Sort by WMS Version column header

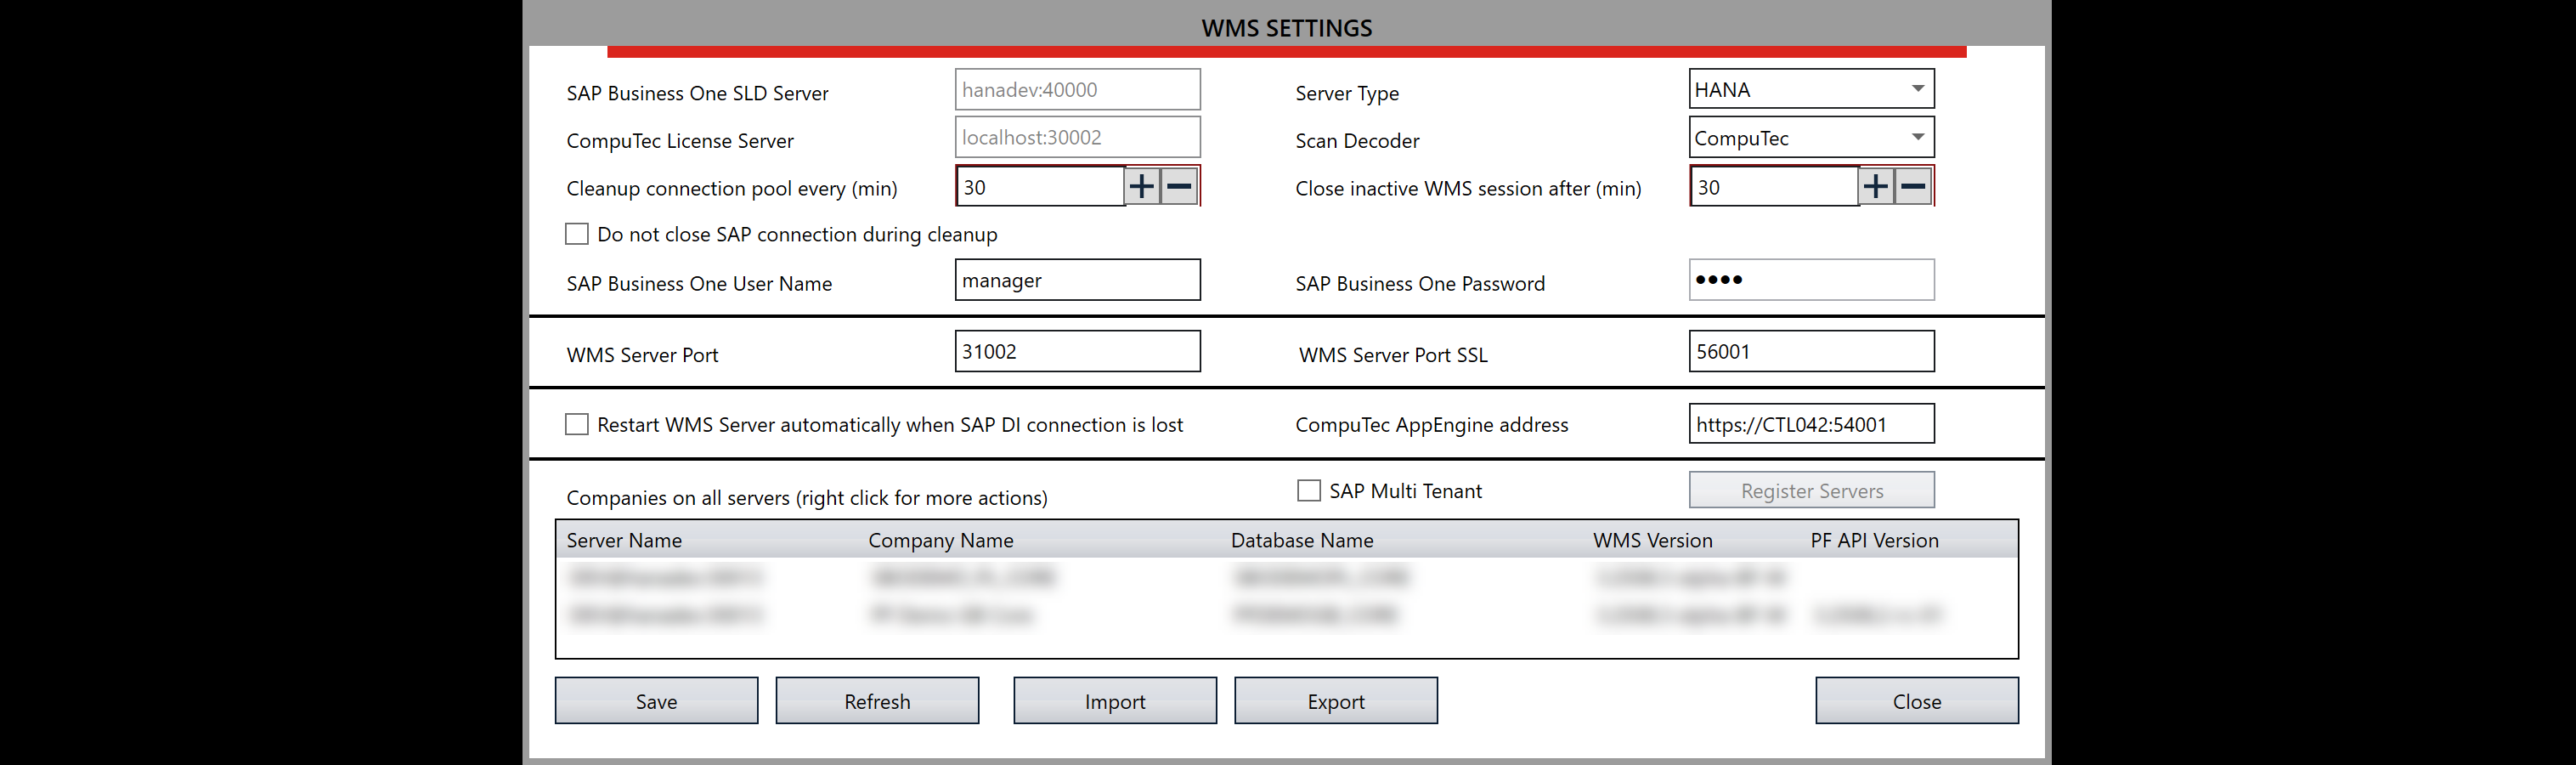pyautogui.click(x=1652, y=540)
